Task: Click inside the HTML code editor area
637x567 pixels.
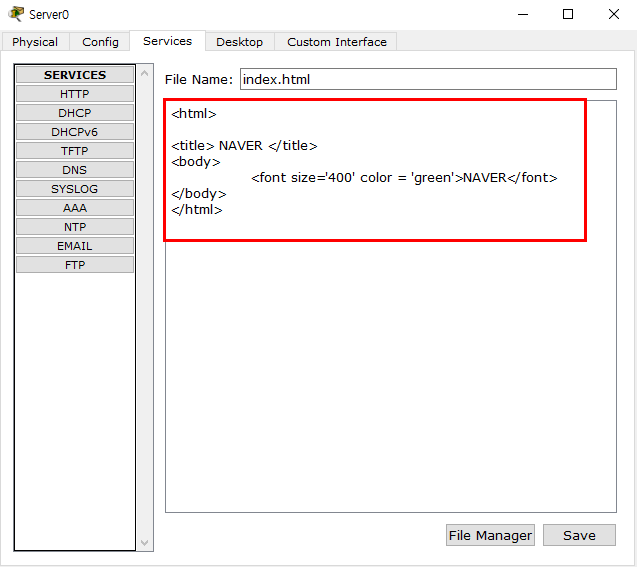Action: [391, 307]
